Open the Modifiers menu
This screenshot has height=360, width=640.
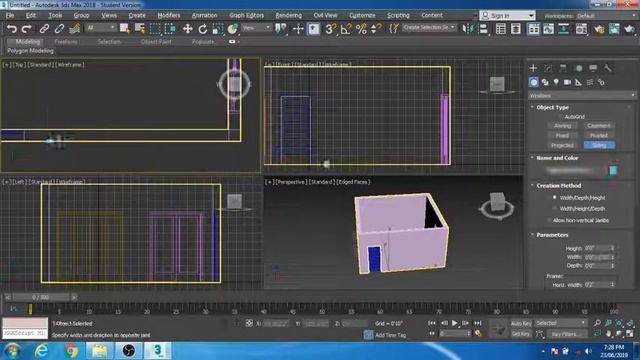pos(169,15)
